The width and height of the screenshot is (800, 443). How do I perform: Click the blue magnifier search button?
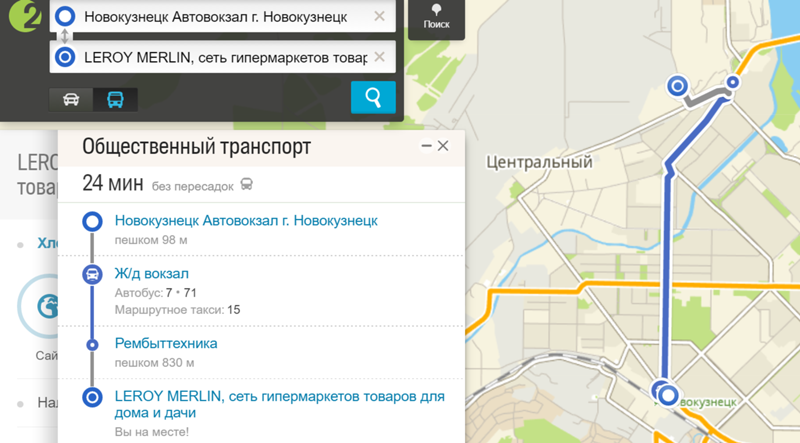(x=373, y=97)
